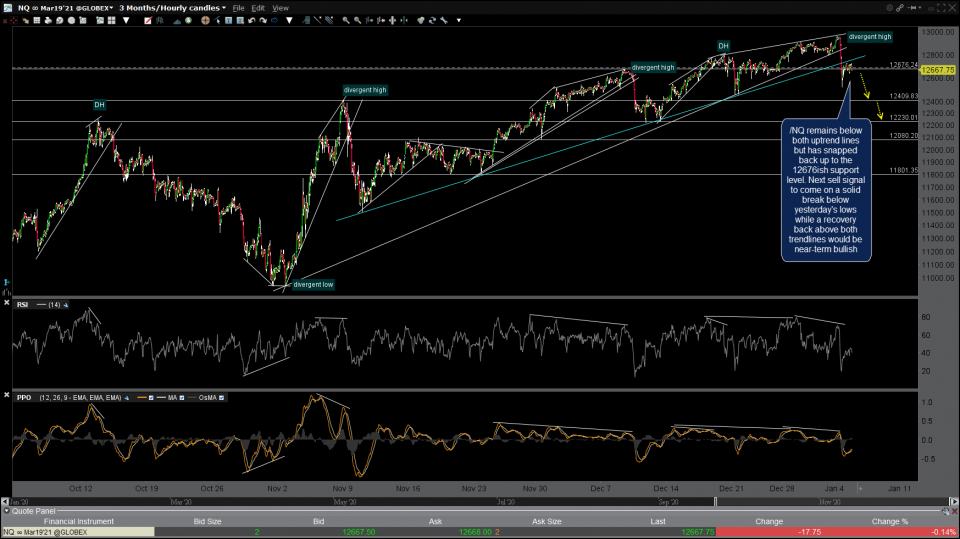This screenshot has height=539, width=960.
Task: Click the refresh chart icon
Action: (432, 20)
